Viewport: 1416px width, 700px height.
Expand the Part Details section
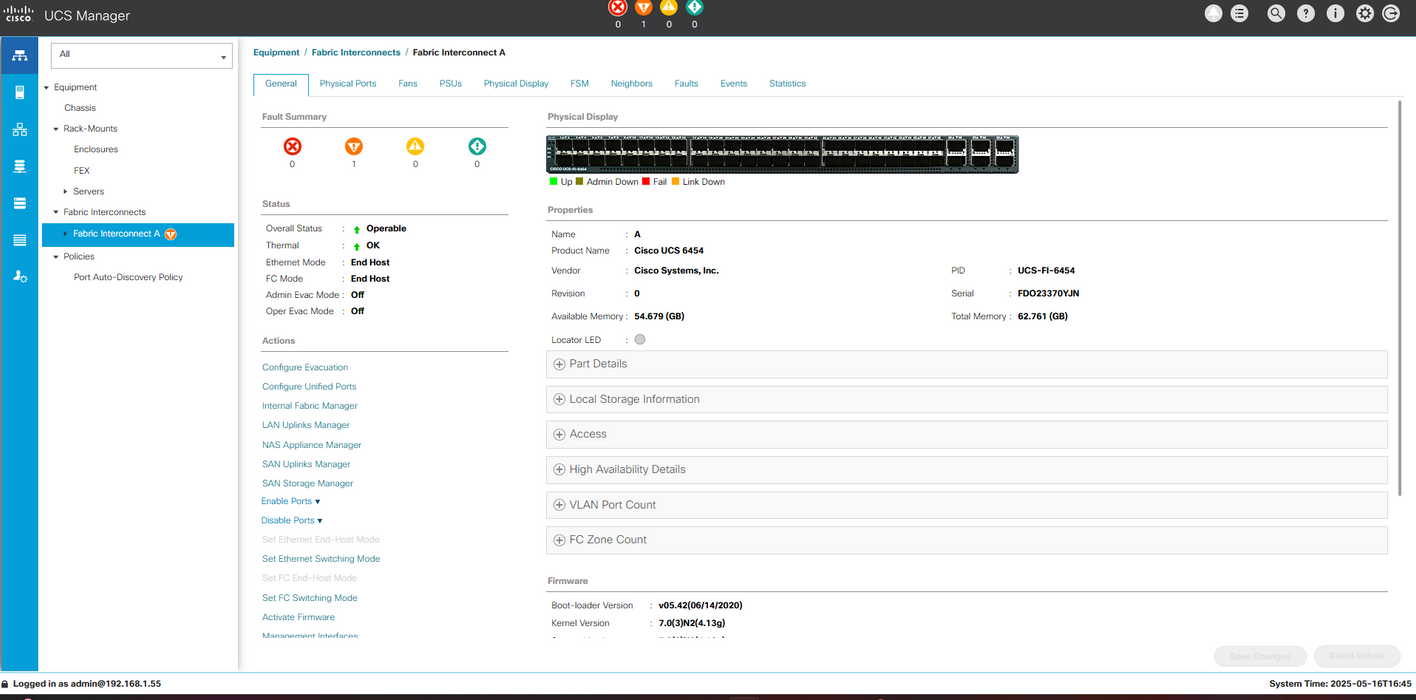point(967,364)
